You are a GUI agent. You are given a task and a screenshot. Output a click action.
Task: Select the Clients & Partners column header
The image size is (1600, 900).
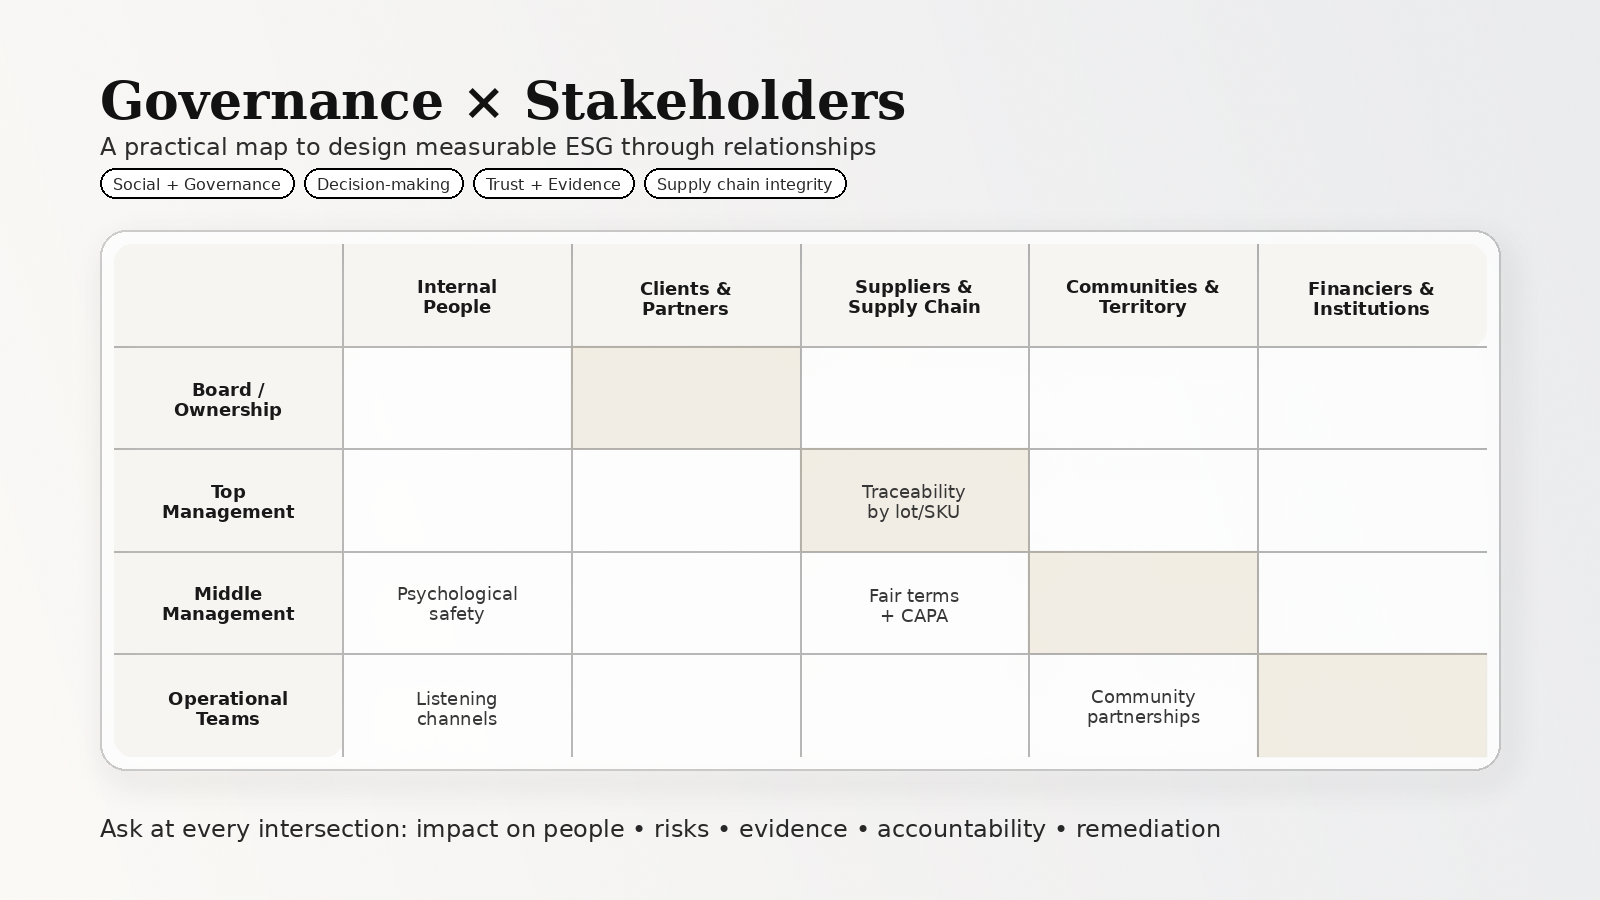click(686, 296)
